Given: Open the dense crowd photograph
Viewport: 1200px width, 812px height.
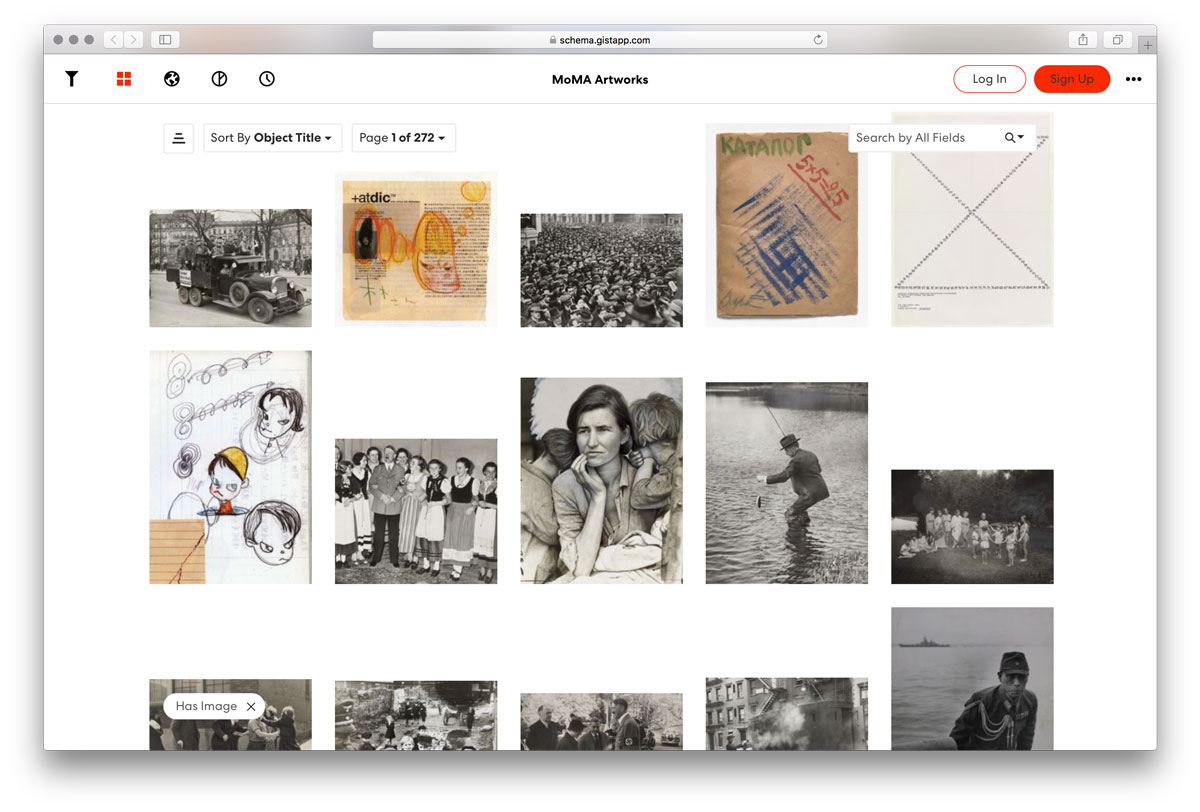Looking at the screenshot, I should [601, 270].
